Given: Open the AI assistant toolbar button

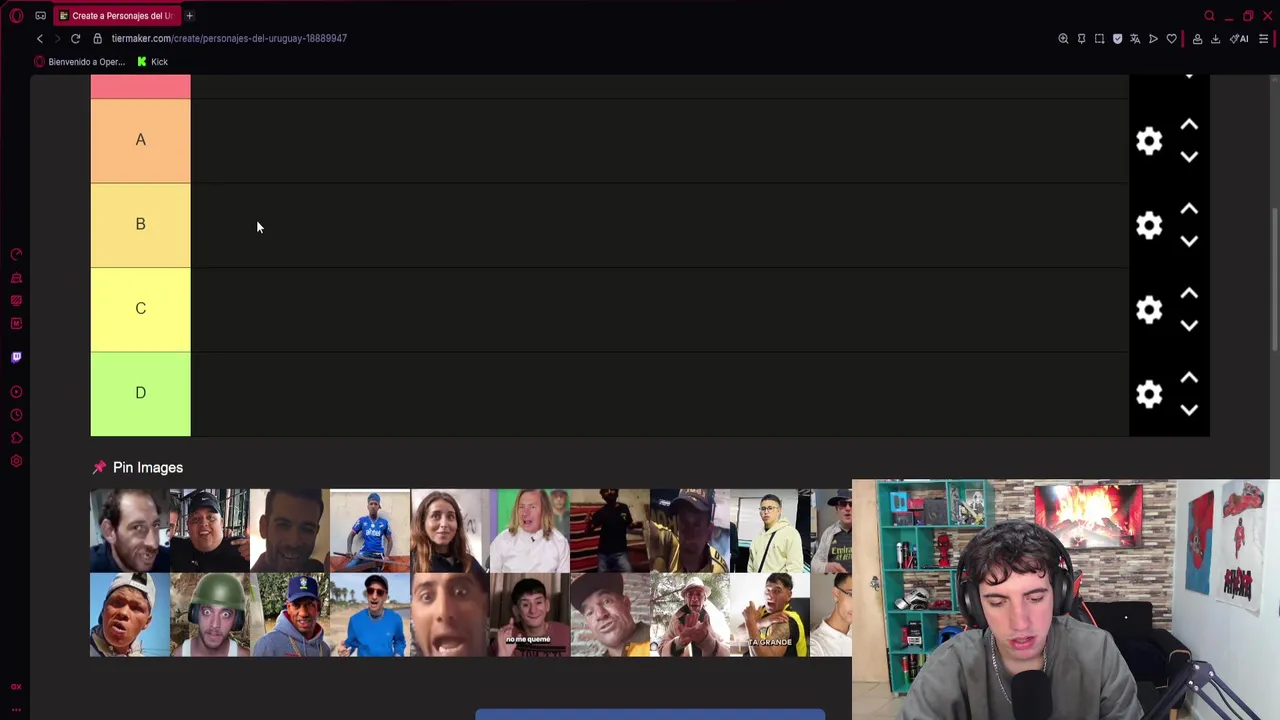Looking at the screenshot, I should click(x=1240, y=39).
